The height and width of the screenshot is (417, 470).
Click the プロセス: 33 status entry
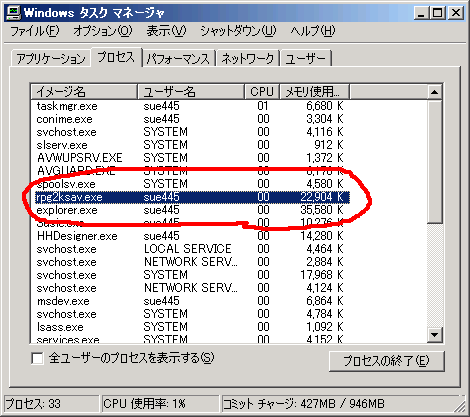(52, 404)
